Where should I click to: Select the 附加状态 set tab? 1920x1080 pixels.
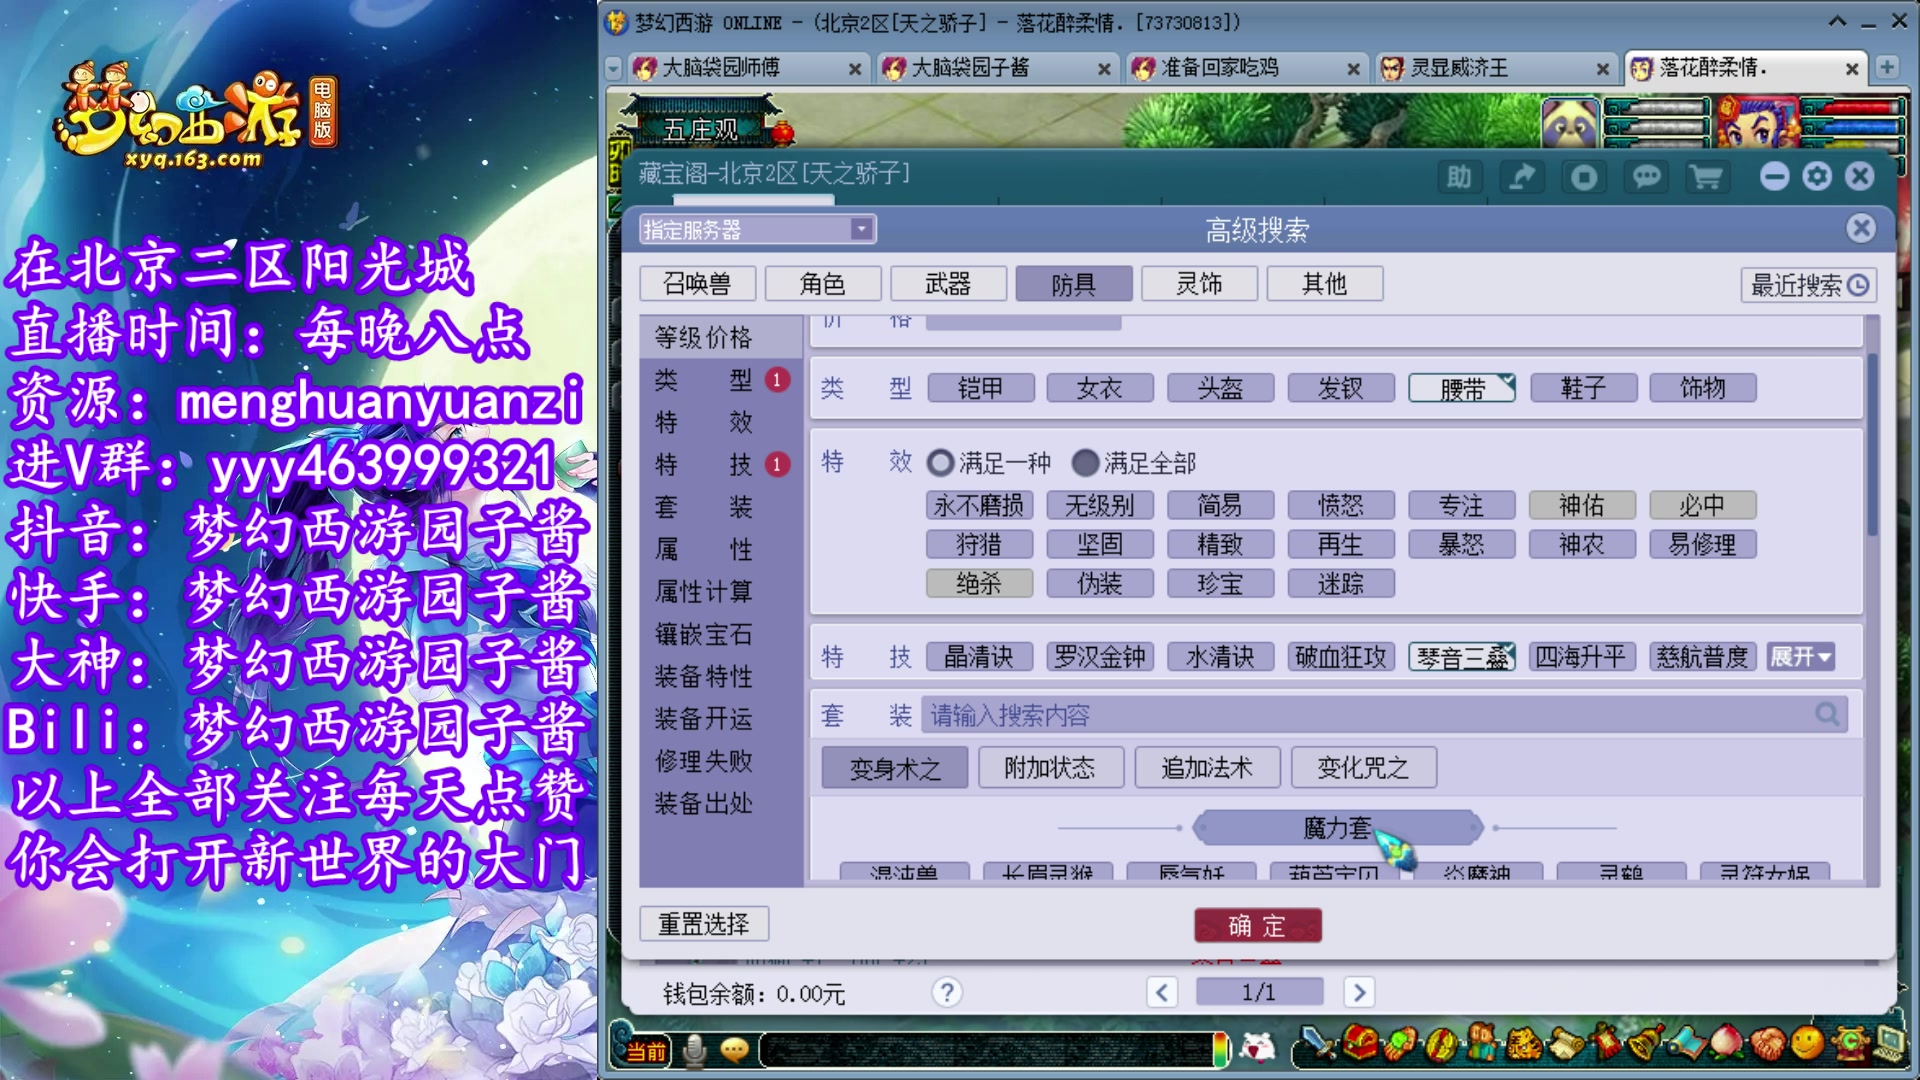coord(1050,768)
